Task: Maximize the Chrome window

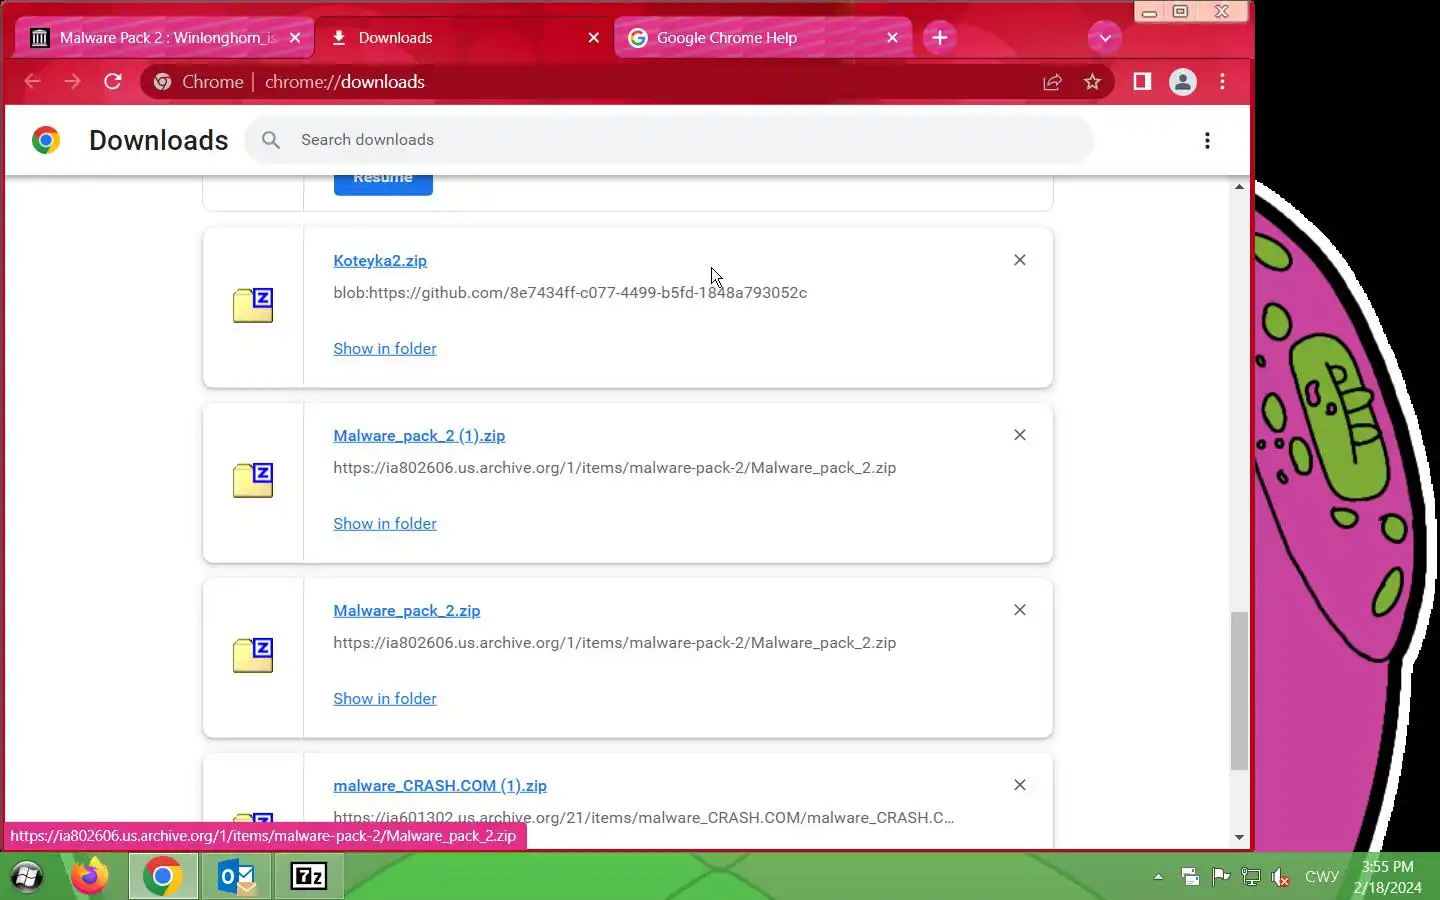Action: 1180,12
